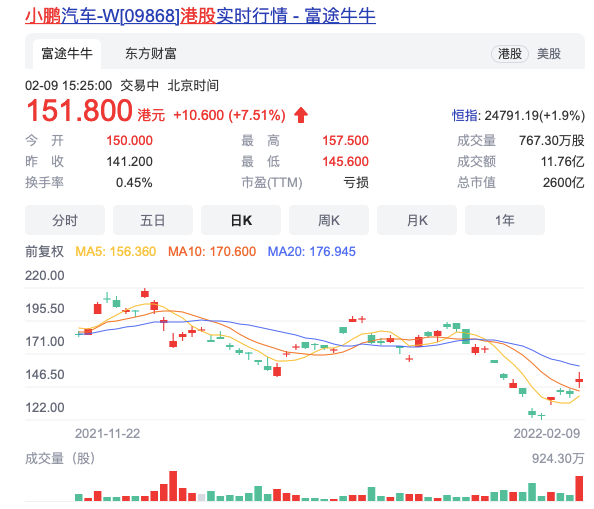
Task: Click the 146.50 price axis label
Action: (x=45, y=375)
